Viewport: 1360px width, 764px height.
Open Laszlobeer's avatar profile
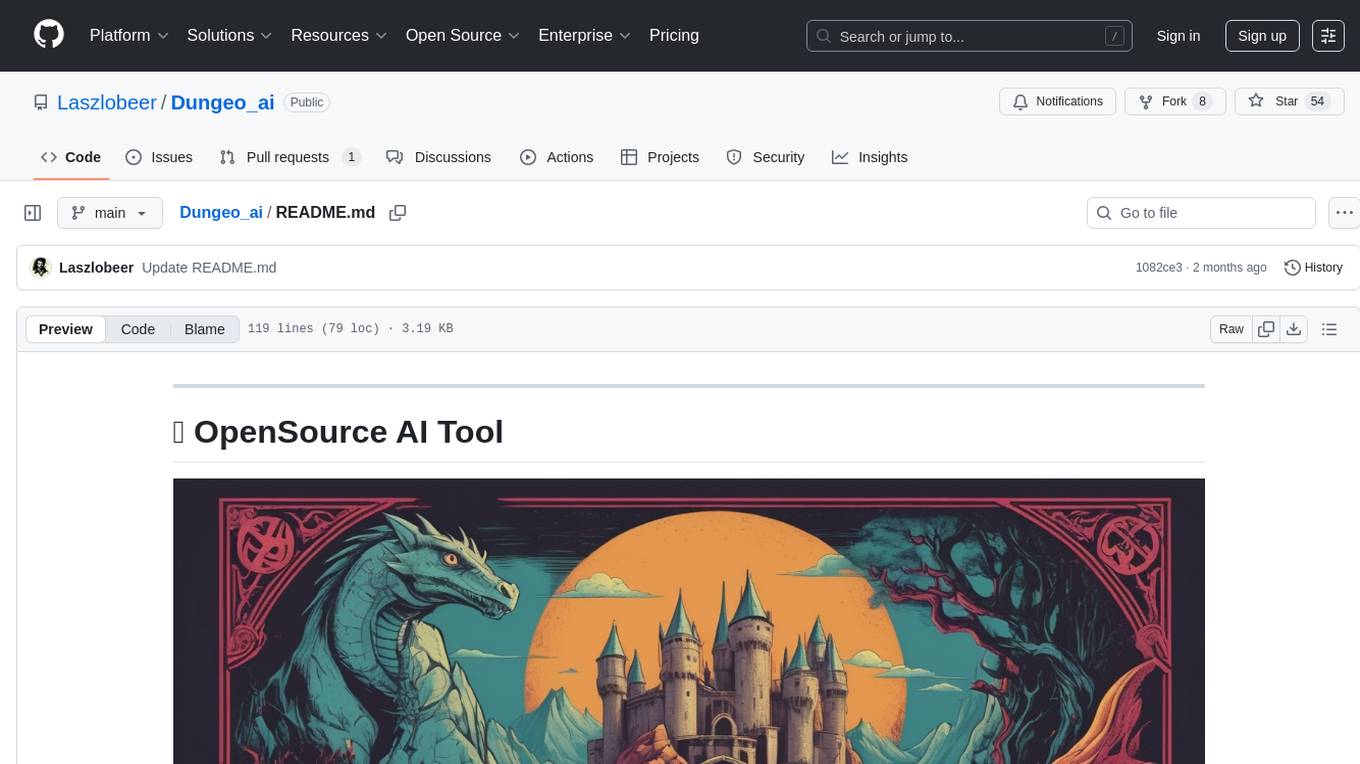(41, 267)
